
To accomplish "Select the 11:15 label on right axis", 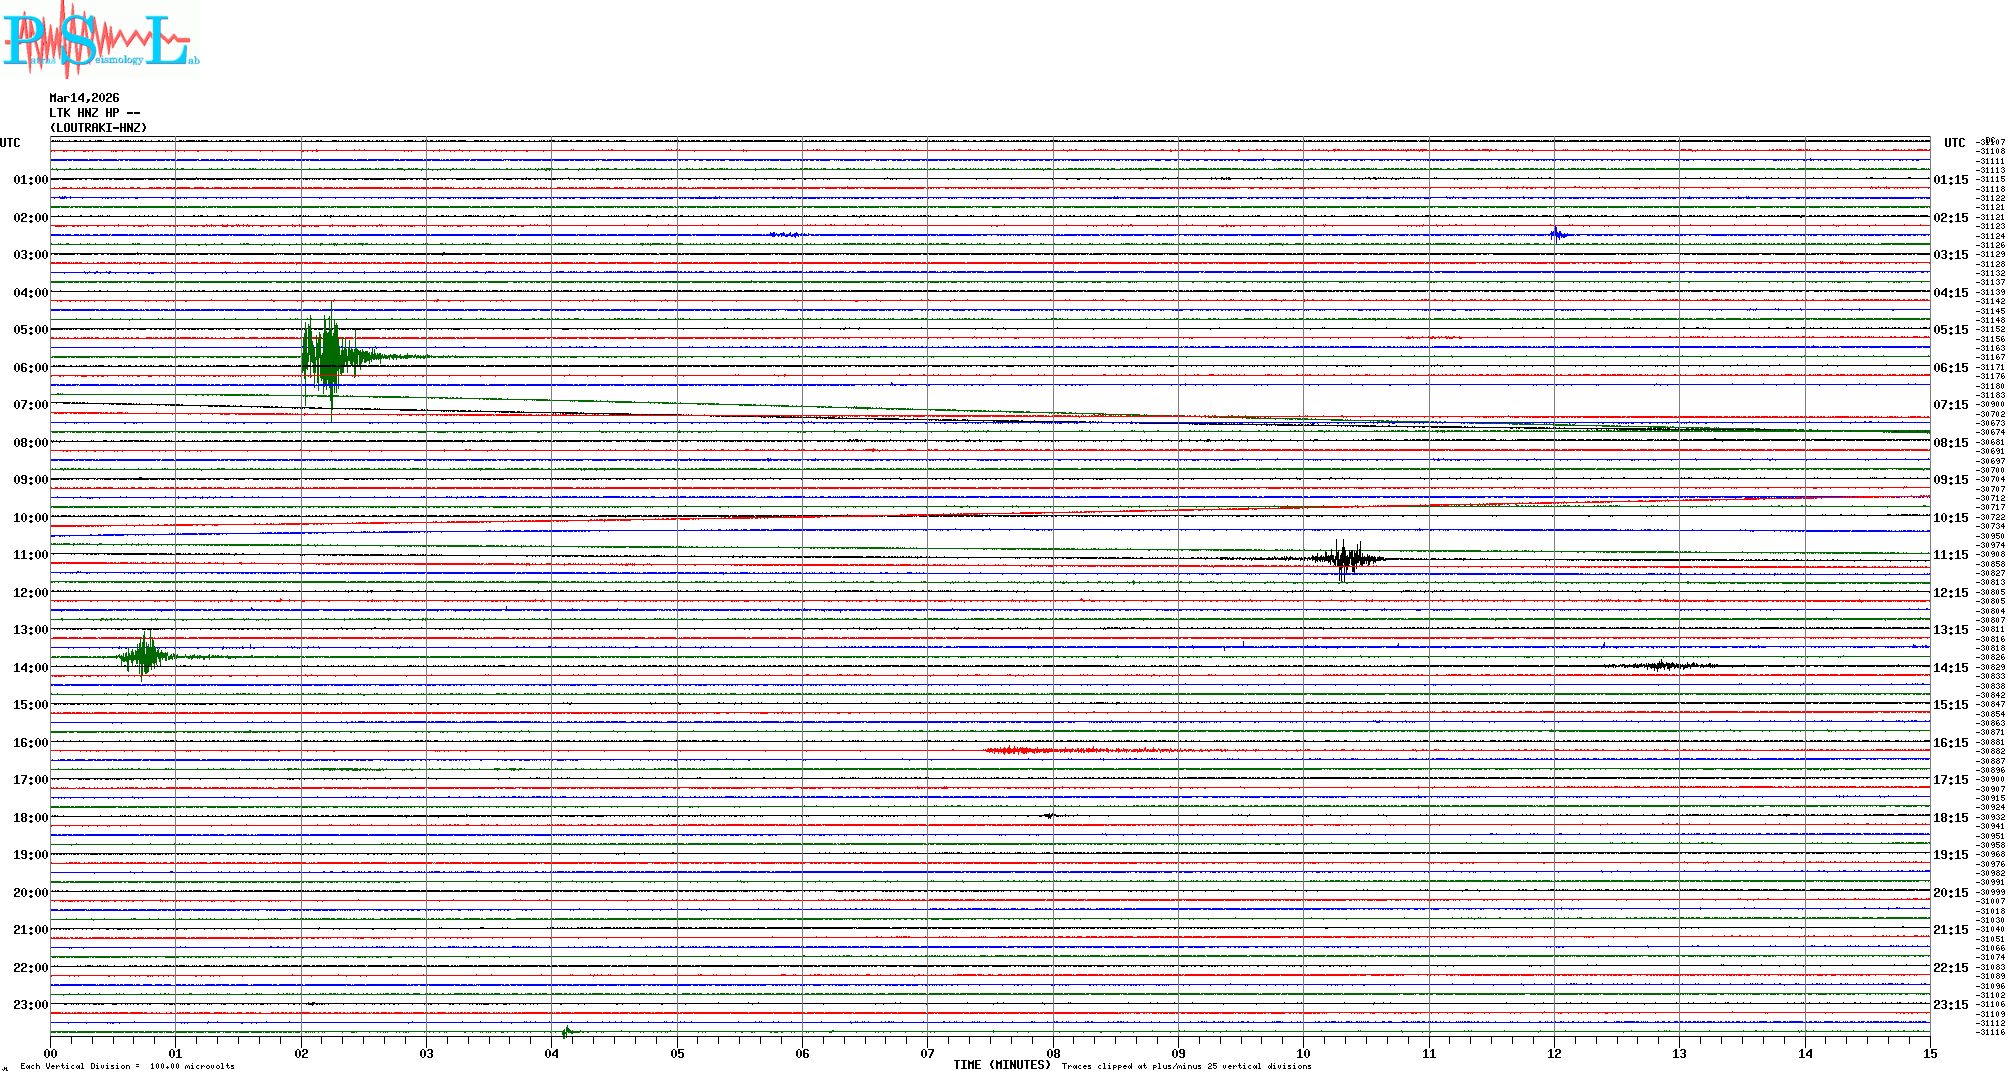I will 1950,555.
